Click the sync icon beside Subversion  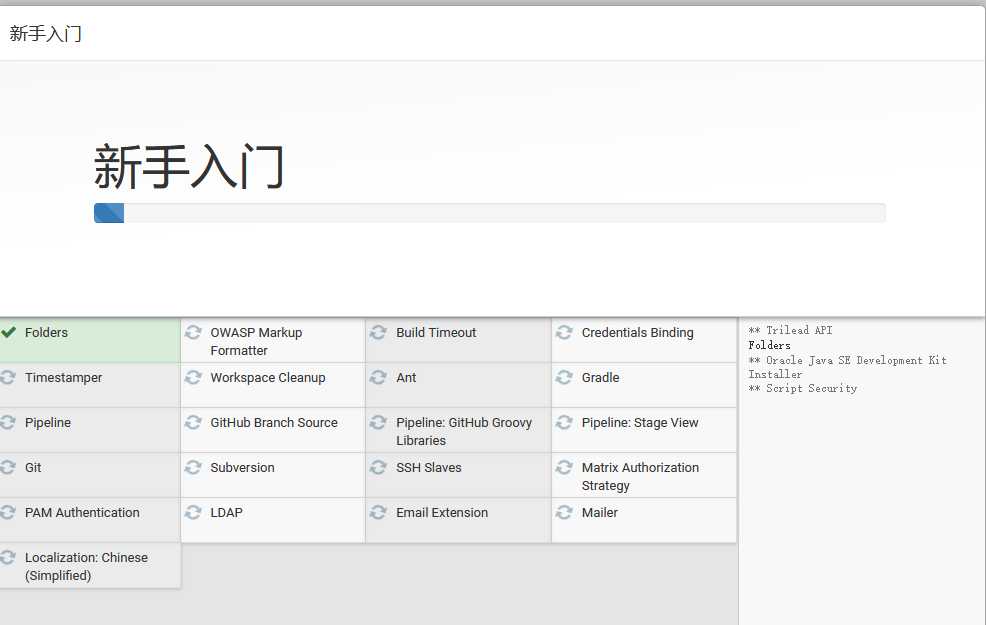193,467
